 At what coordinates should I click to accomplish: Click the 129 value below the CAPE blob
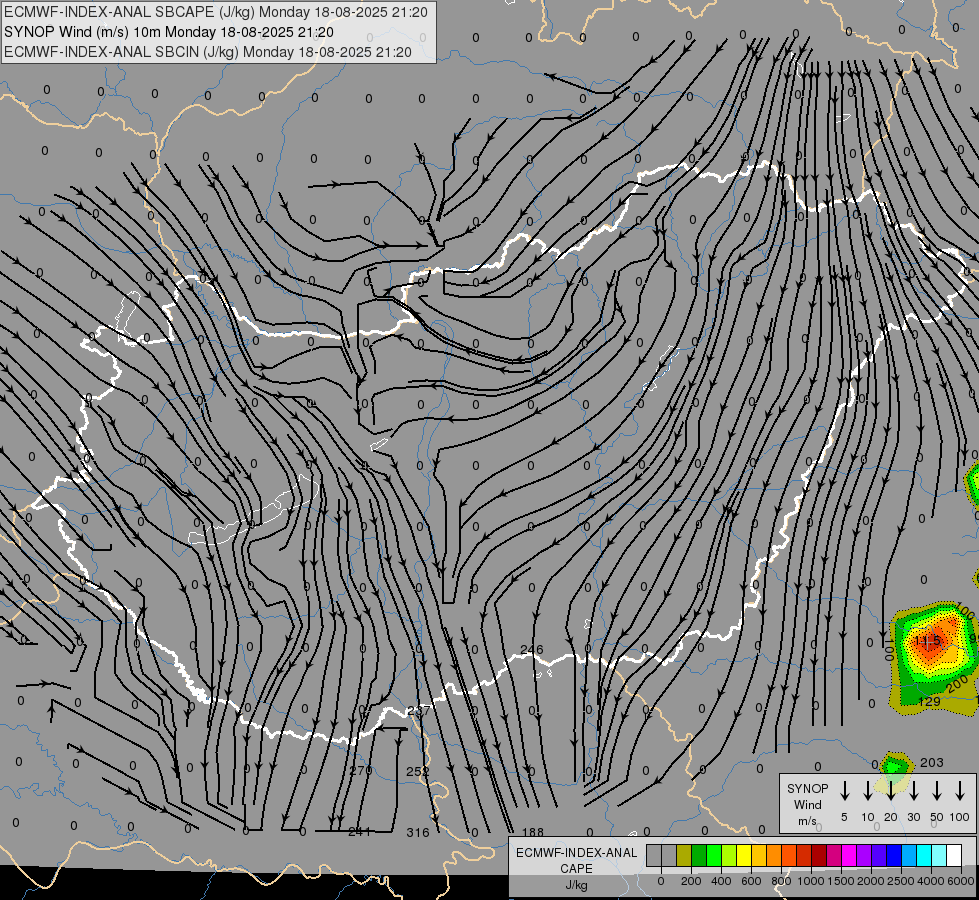(x=929, y=701)
